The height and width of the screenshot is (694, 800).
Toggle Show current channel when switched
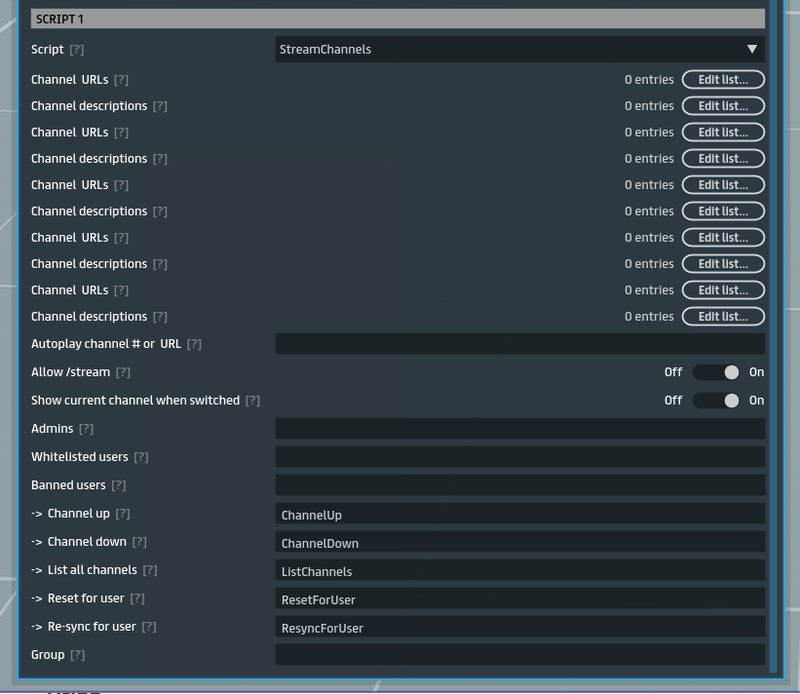pos(716,400)
